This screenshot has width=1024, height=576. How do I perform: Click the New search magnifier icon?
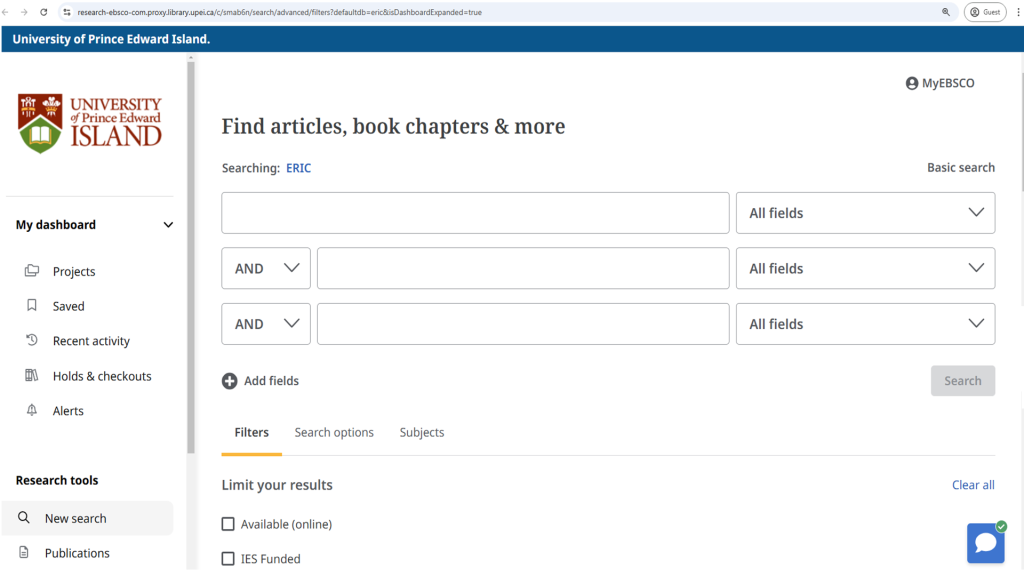pos(24,518)
